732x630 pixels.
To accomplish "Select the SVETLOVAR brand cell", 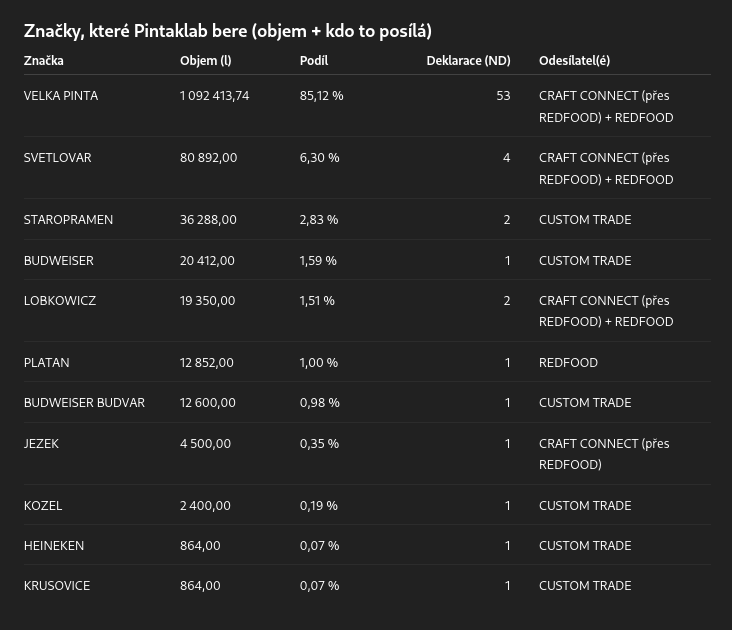I will 58,158.
